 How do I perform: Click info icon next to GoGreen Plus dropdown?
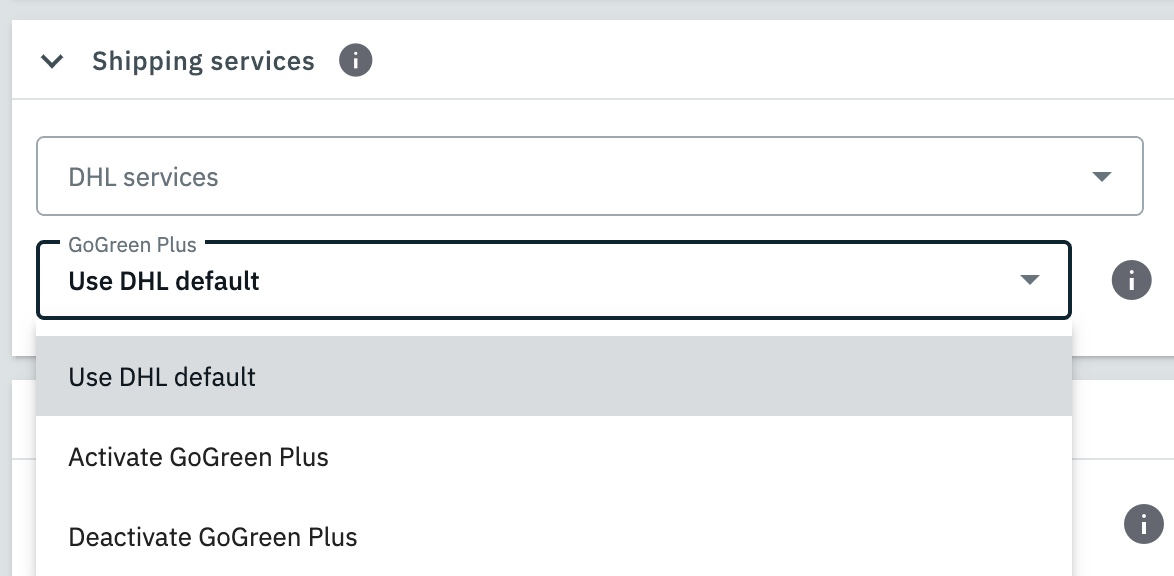(1131, 281)
